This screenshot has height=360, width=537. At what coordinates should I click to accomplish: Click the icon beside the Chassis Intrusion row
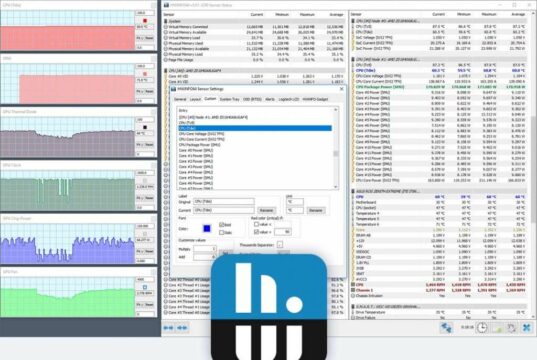coord(353,296)
